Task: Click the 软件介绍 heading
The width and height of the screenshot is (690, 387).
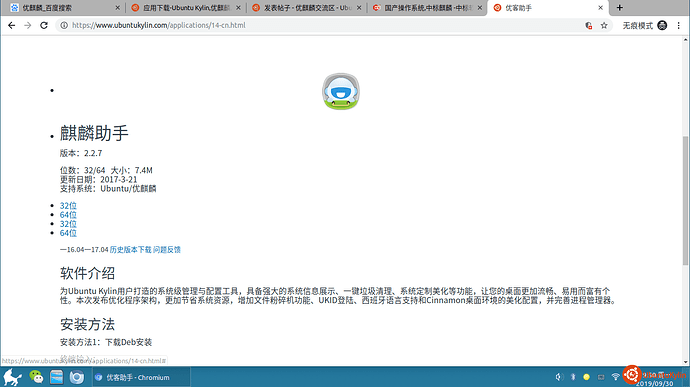Action: (x=87, y=273)
